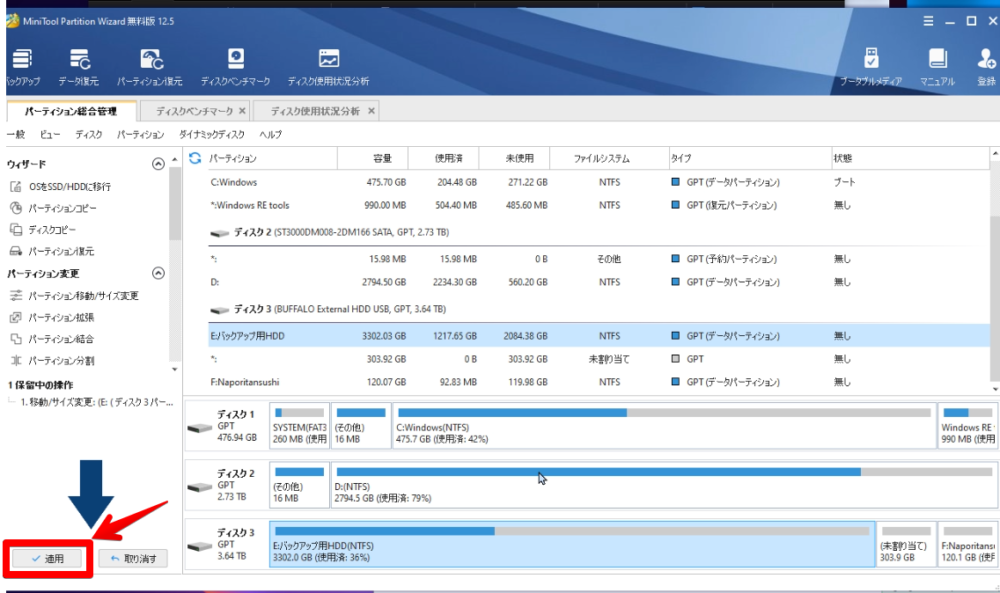The width and height of the screenshot is (1000, 593).
Task: Select the *:Windows RE tools partition row
Action: click(x=599, y=205)
